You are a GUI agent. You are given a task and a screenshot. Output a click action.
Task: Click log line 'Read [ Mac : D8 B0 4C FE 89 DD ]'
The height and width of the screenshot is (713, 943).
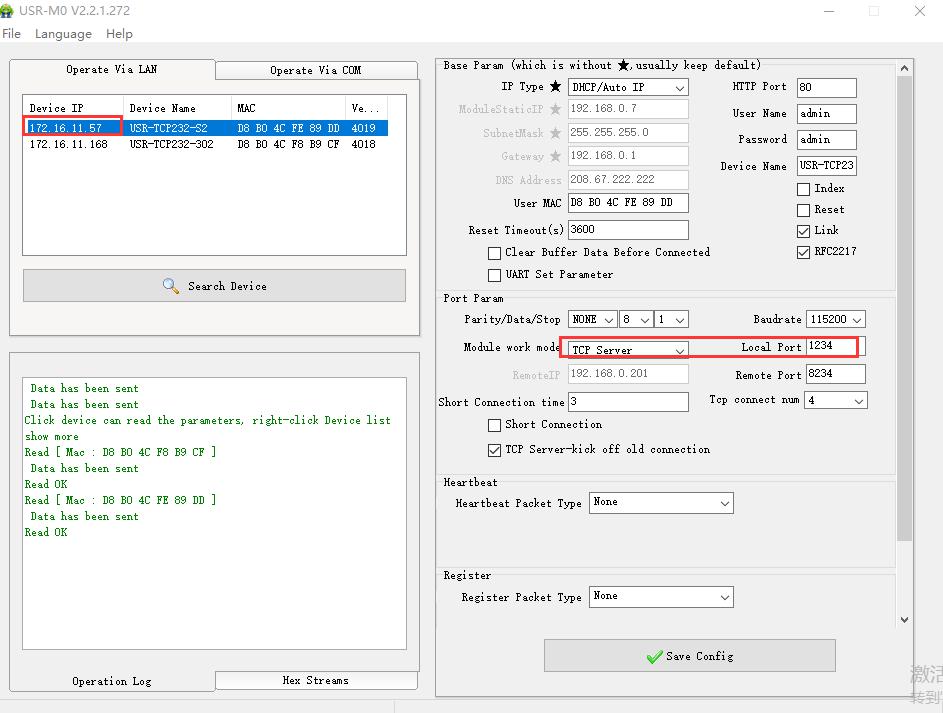coord(120,500)
